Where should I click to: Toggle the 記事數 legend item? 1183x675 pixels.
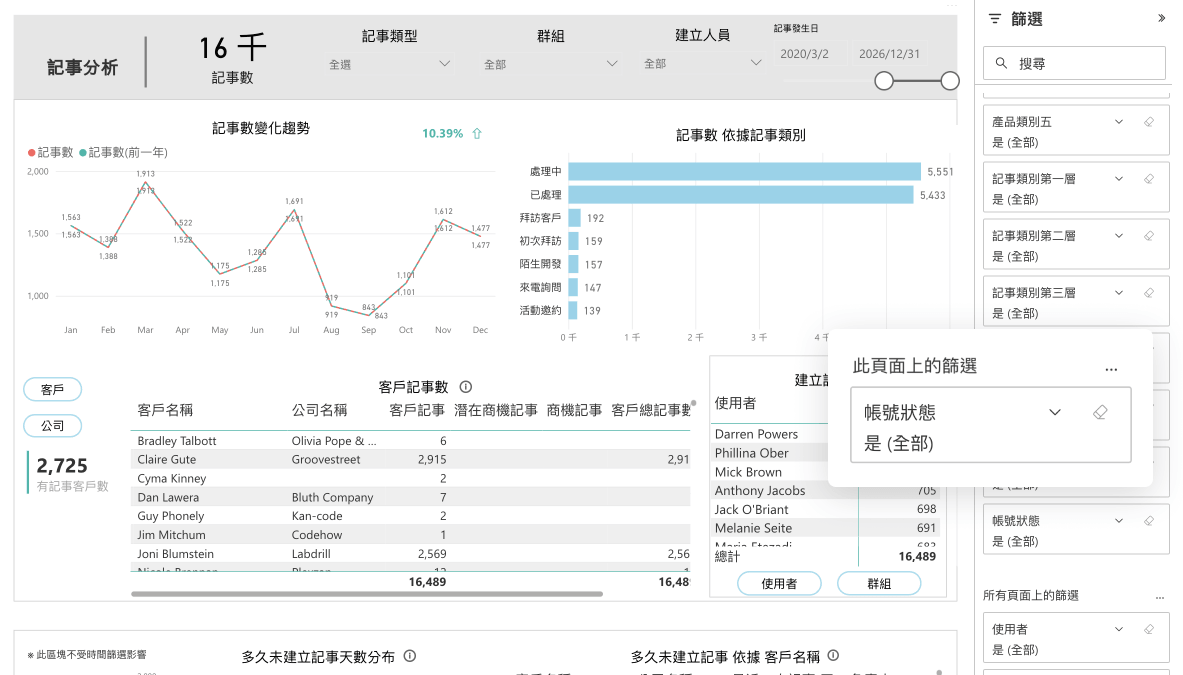[51, 152]
